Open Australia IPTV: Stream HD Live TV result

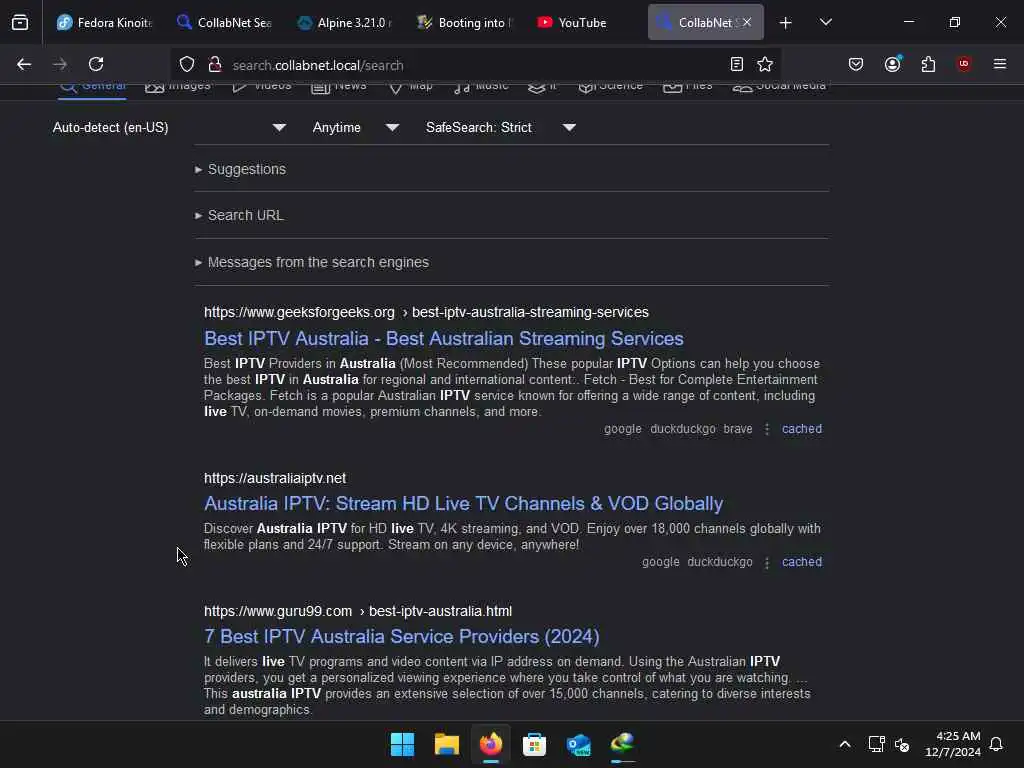coord(463,504)
